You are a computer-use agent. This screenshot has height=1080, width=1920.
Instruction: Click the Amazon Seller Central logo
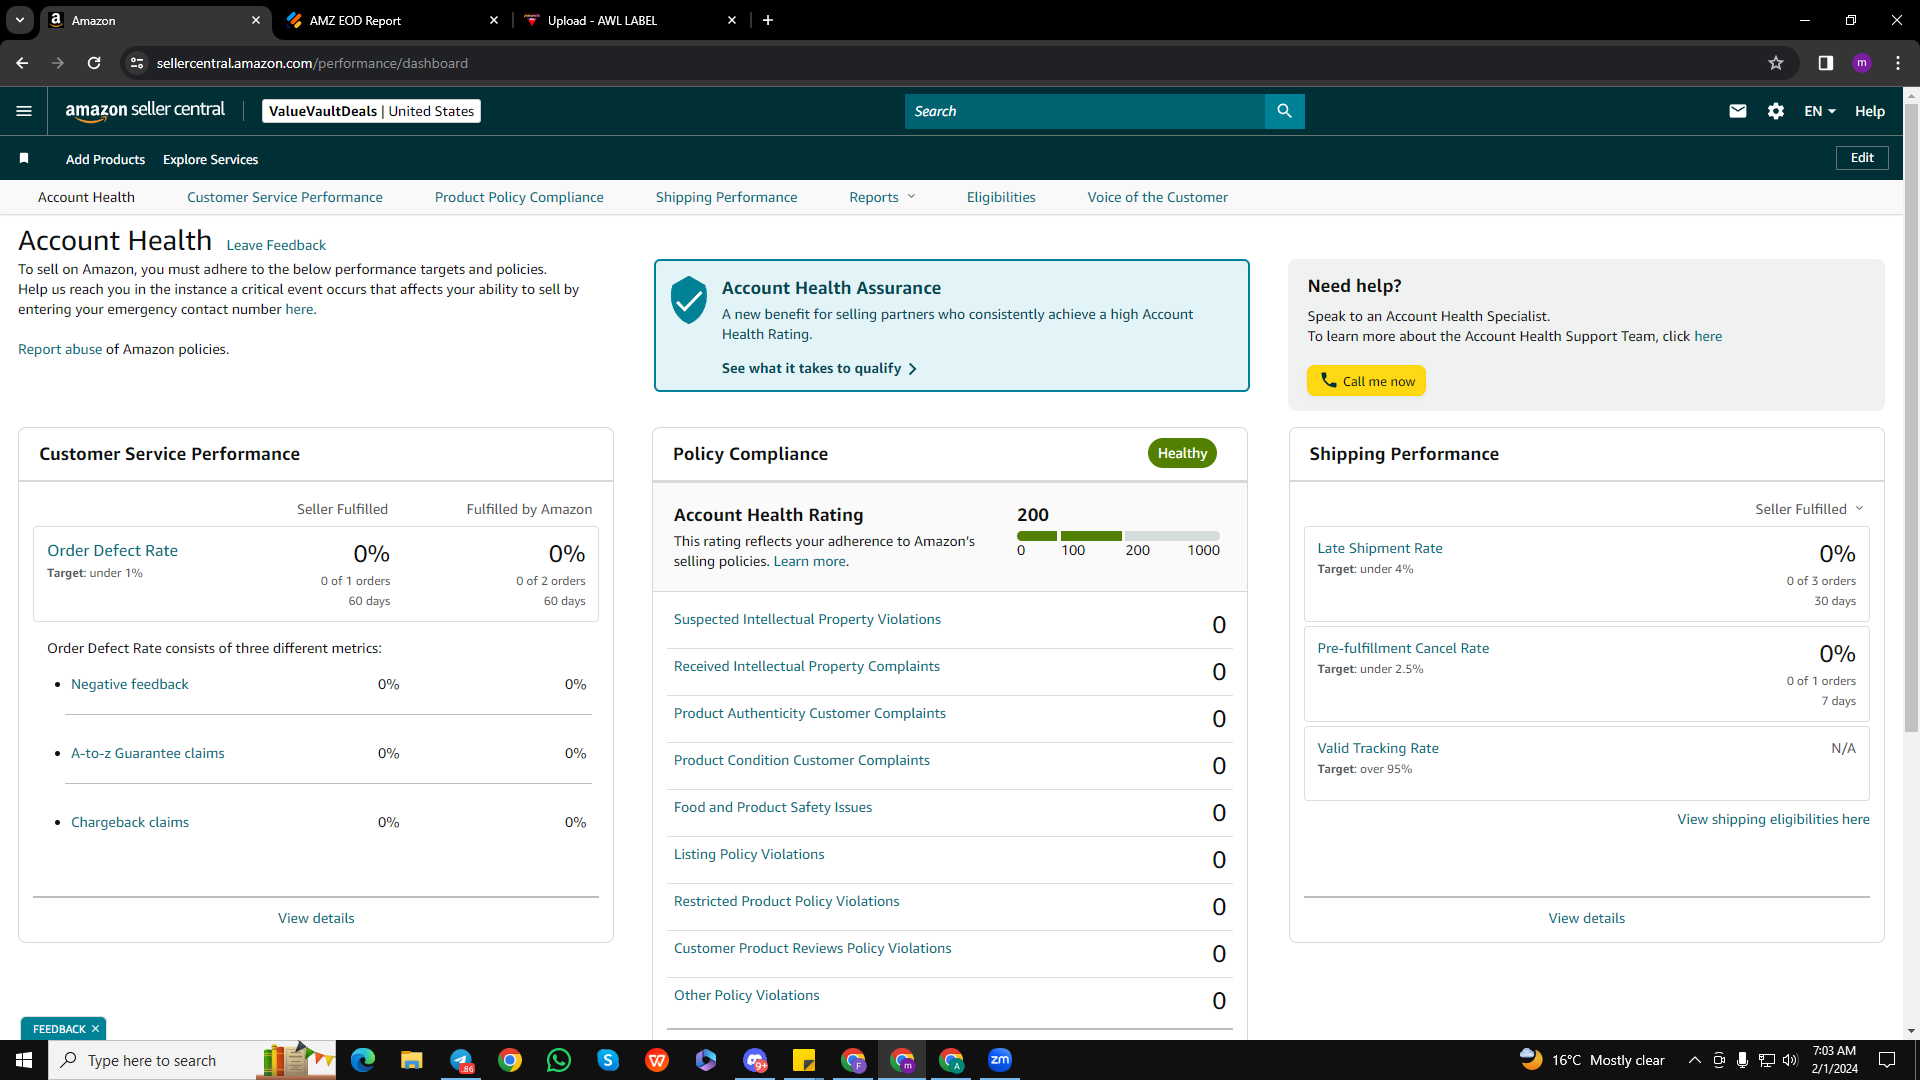(x=145, y=111)
